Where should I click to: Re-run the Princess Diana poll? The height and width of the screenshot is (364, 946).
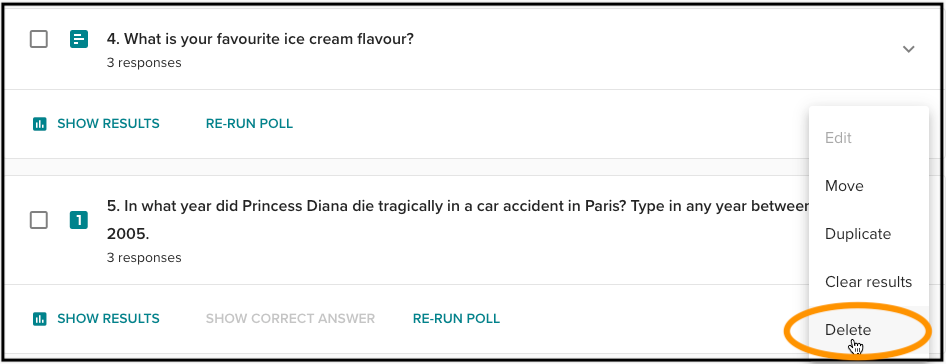pos(456,318)
